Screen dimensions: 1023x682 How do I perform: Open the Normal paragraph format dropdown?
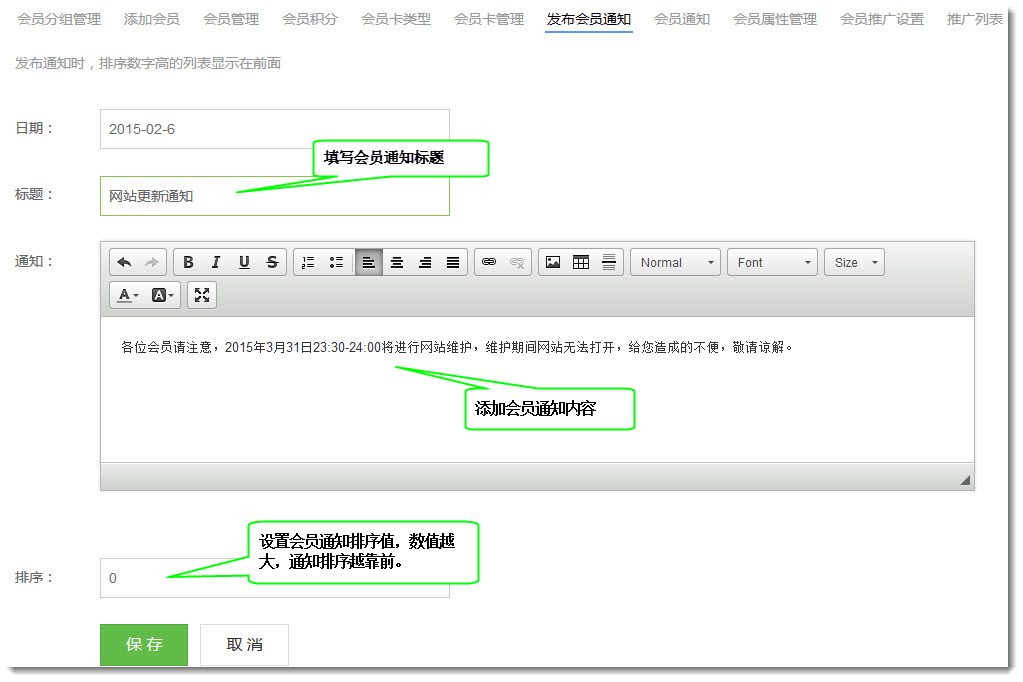pyautogui.click(x=675, y=262)
